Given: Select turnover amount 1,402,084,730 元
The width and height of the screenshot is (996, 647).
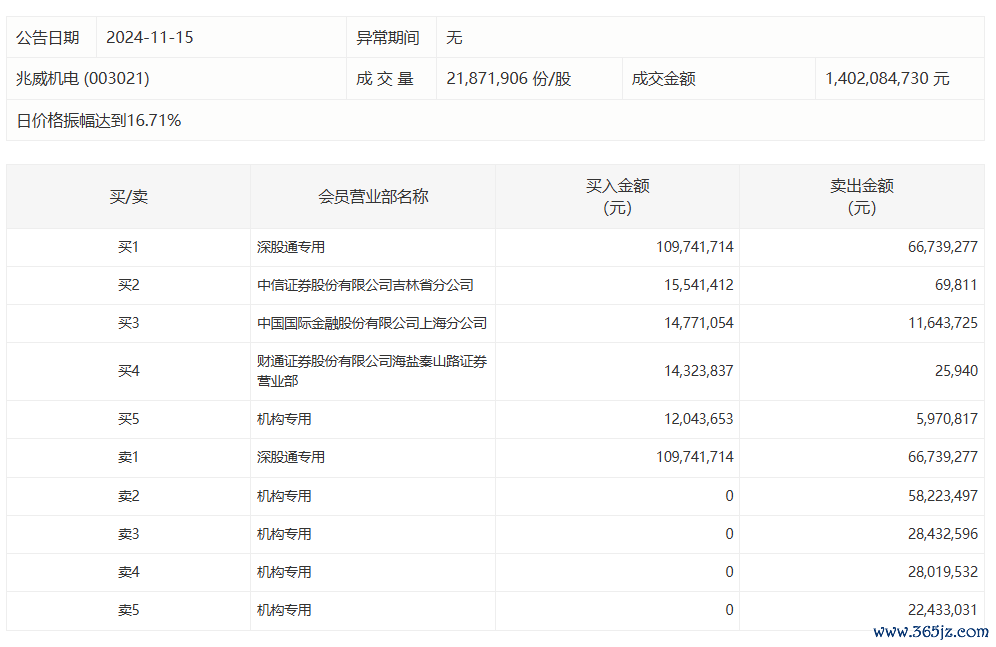Looking at the screenshot, I should point(887,79).
